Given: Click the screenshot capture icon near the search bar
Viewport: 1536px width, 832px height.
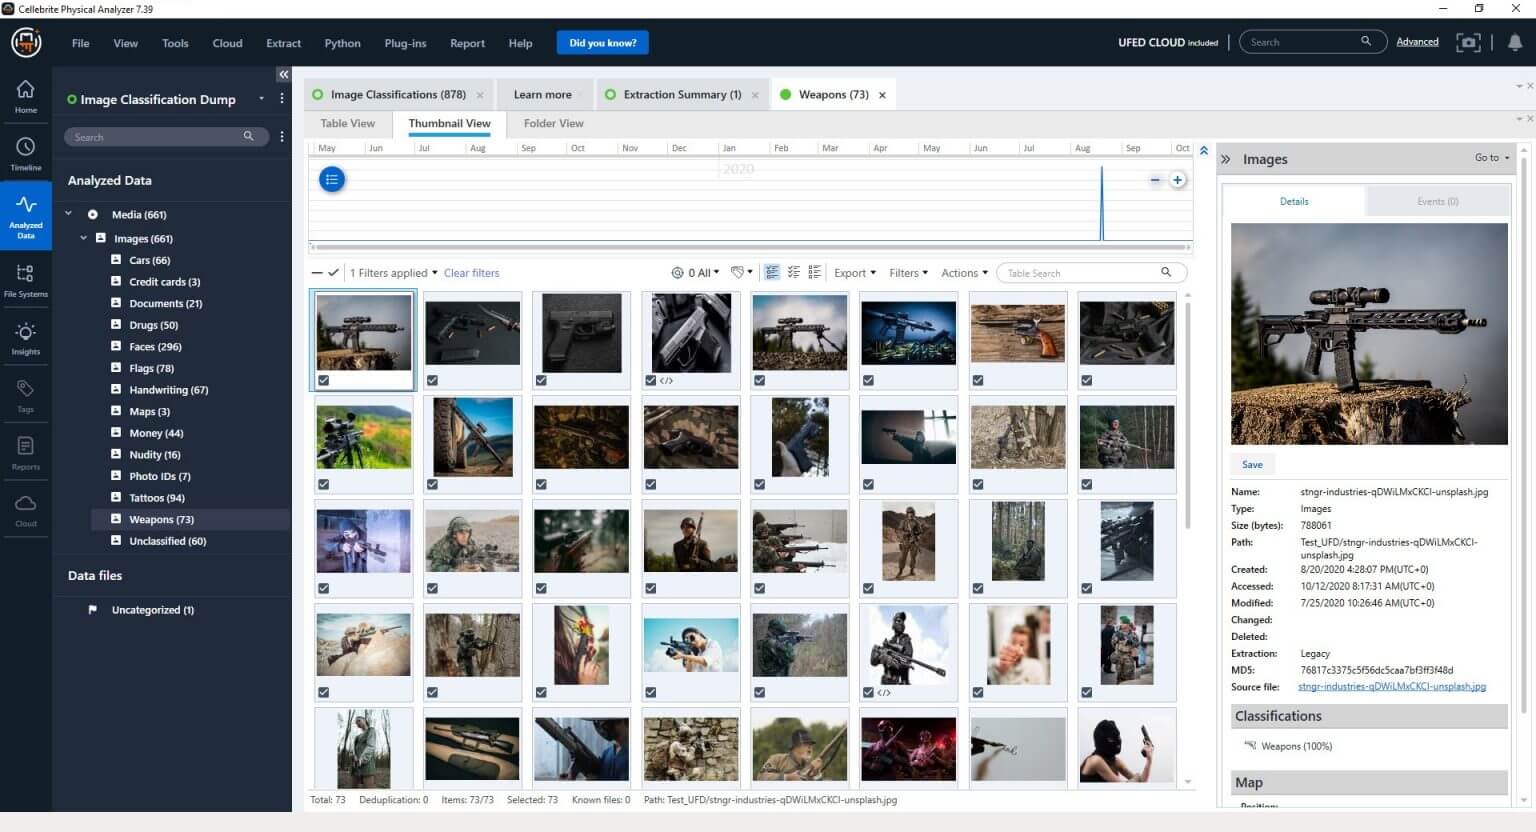Looking at the screenshot, I should tap(1468, 42).
